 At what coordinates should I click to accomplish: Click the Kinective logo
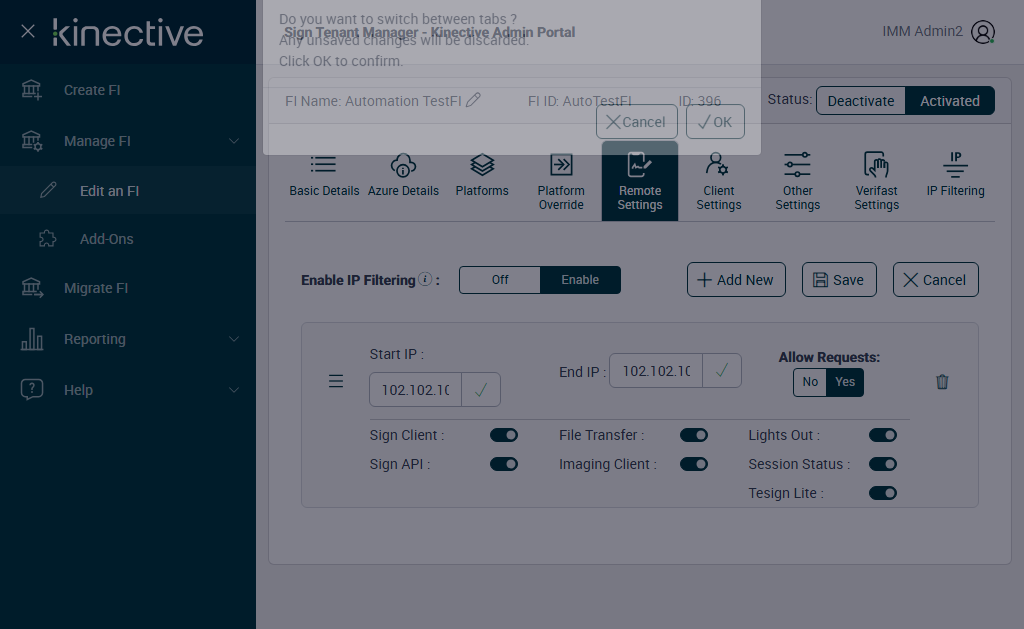pyautogui.click(x=128, y=32)
